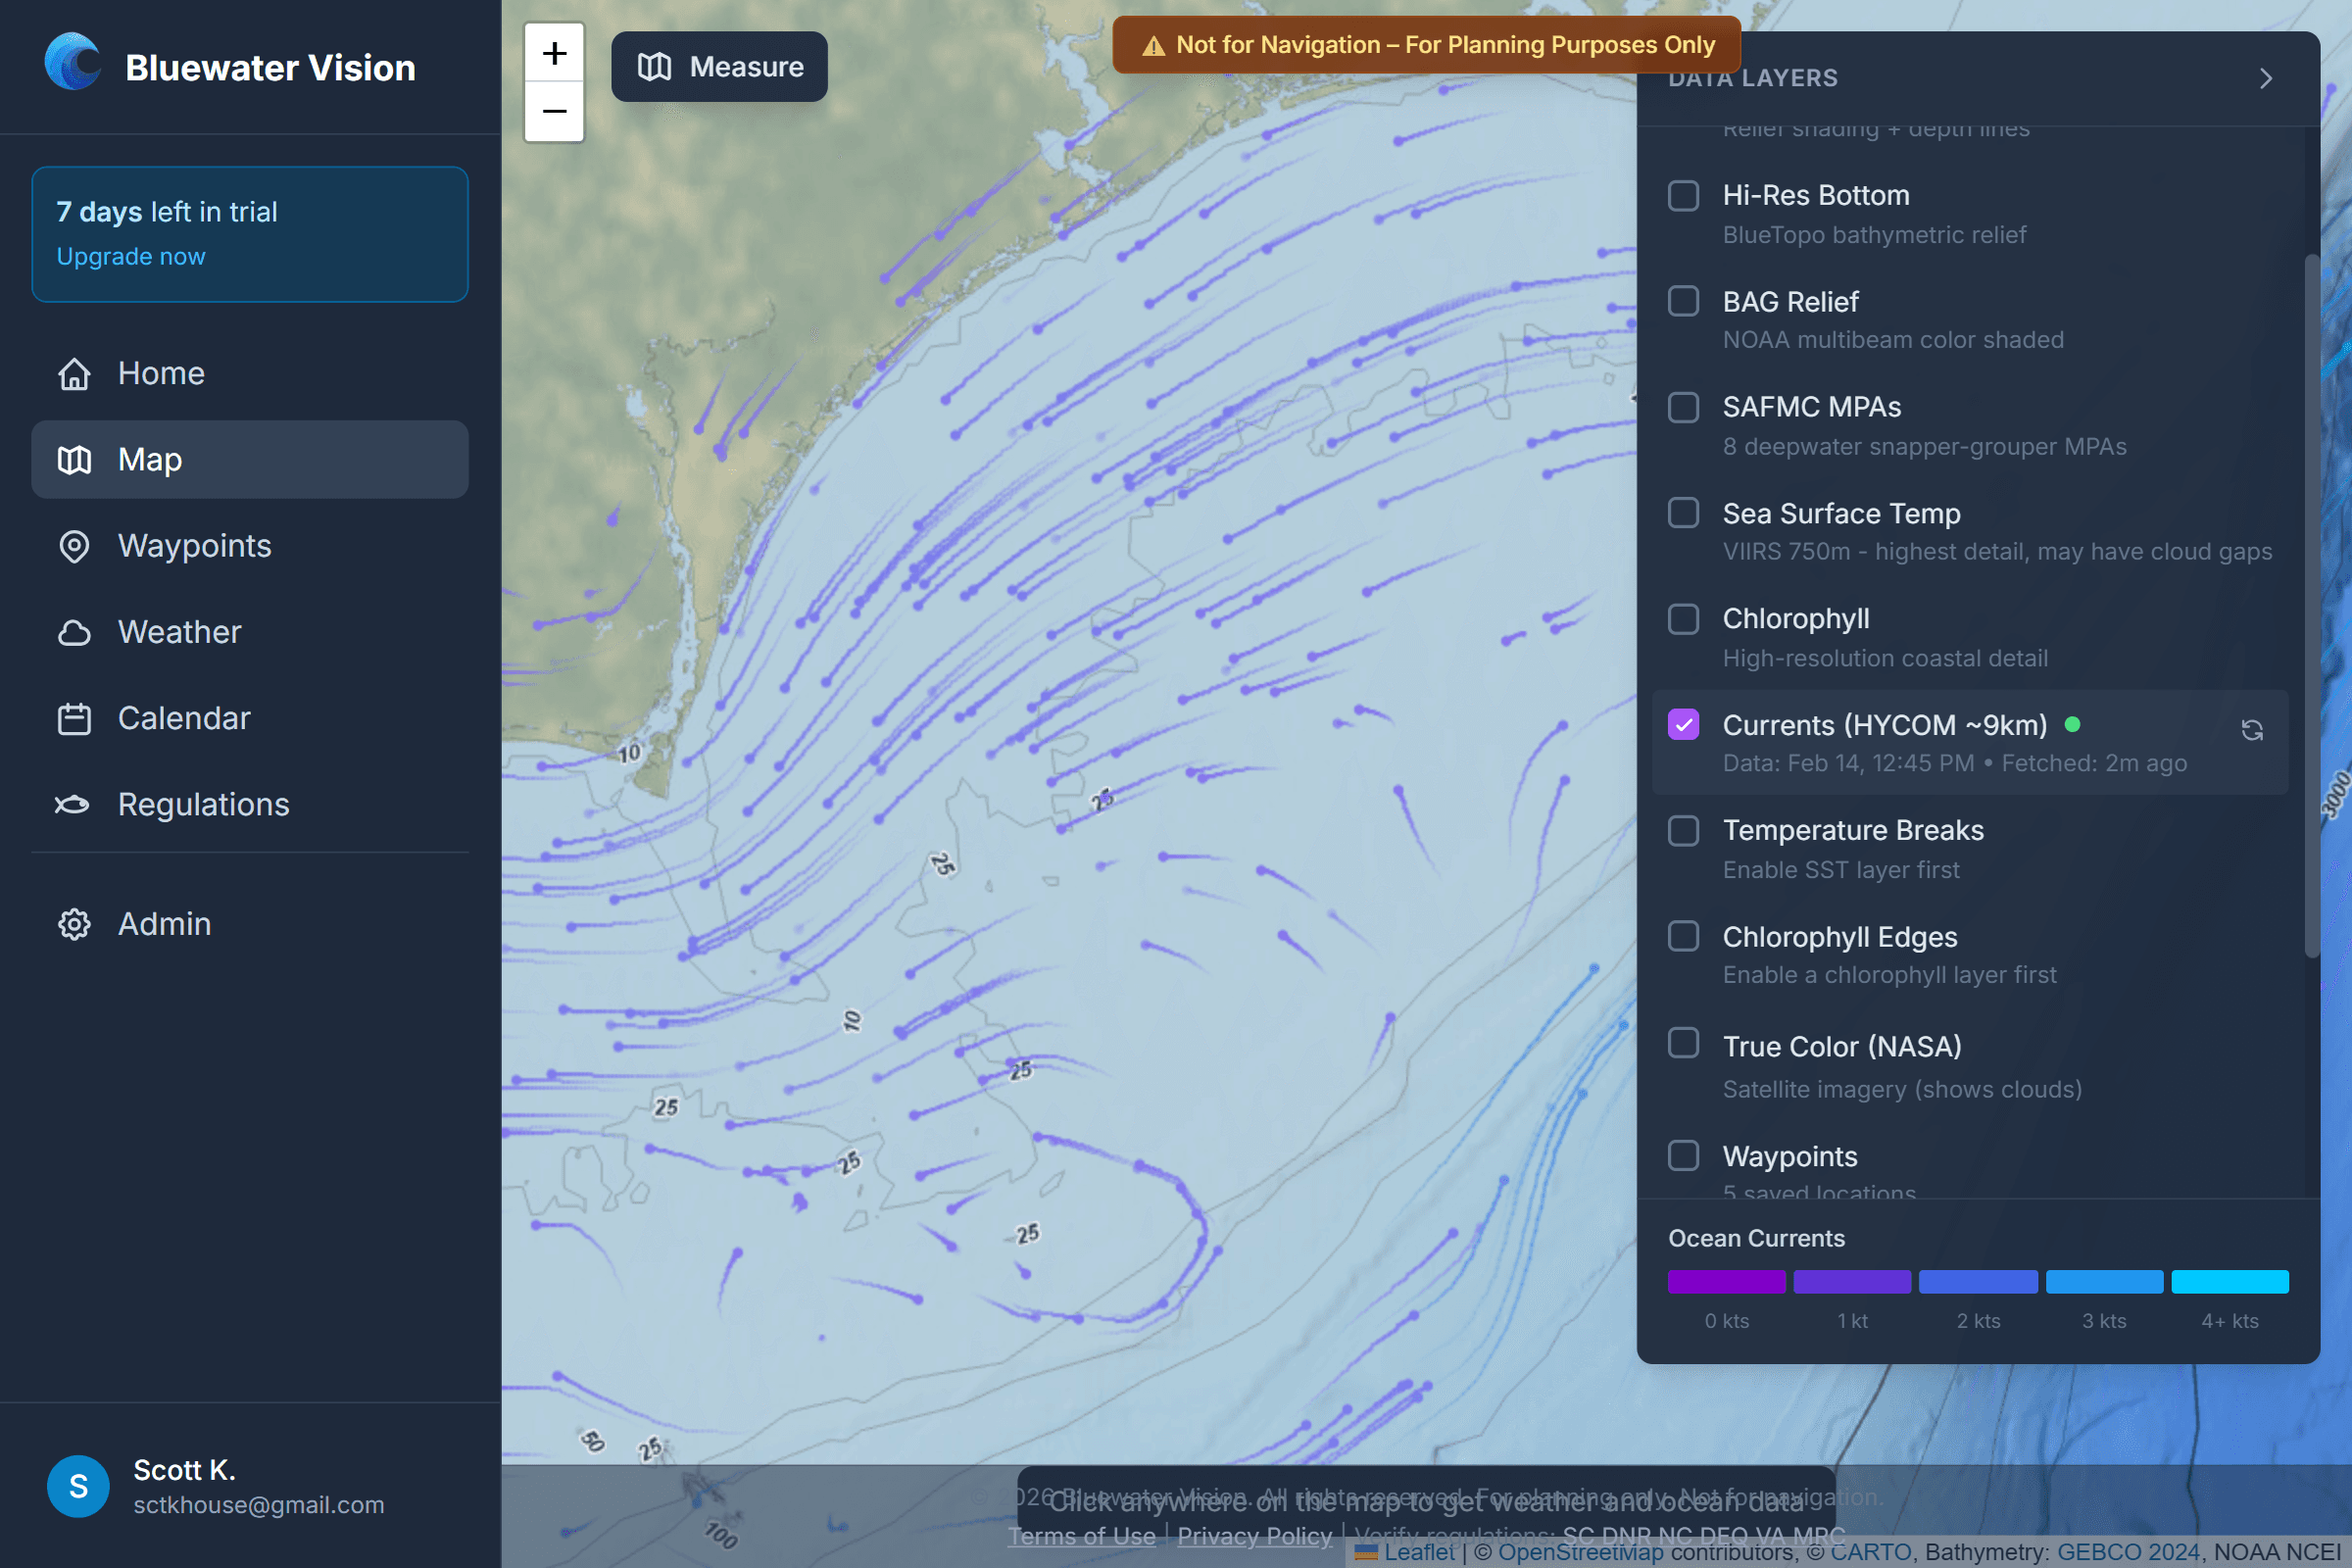Open Admin settings via the gear icon

point(74,924)
